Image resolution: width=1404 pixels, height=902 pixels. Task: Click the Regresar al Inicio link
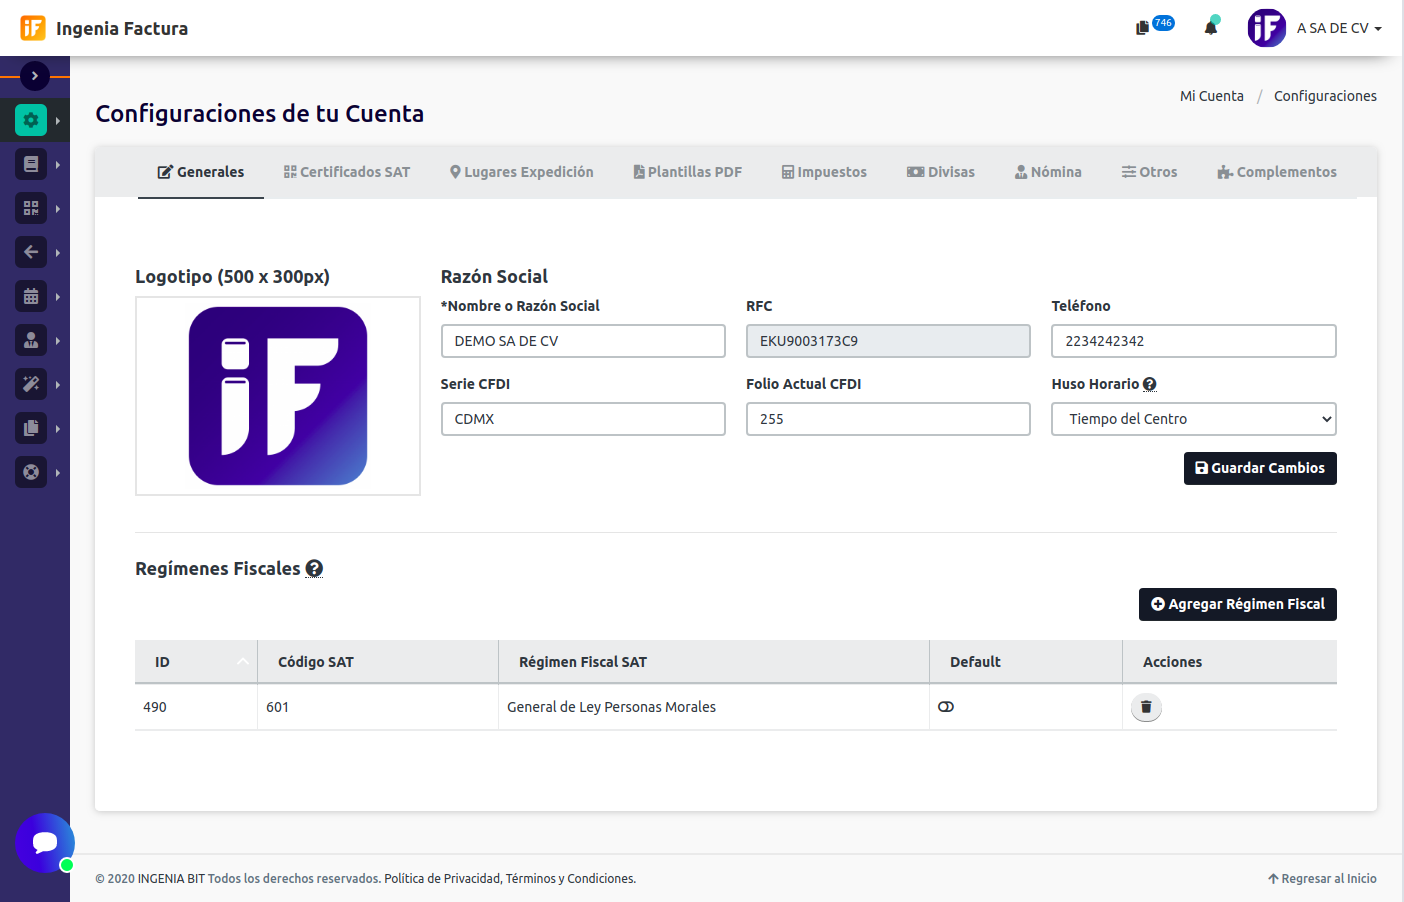click(x=1322, y=879)
